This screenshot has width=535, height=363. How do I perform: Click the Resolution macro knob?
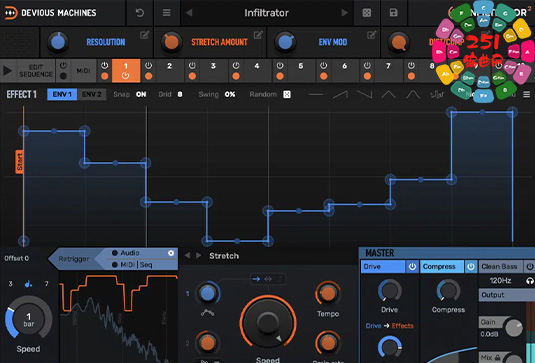(x=58, y=42)
